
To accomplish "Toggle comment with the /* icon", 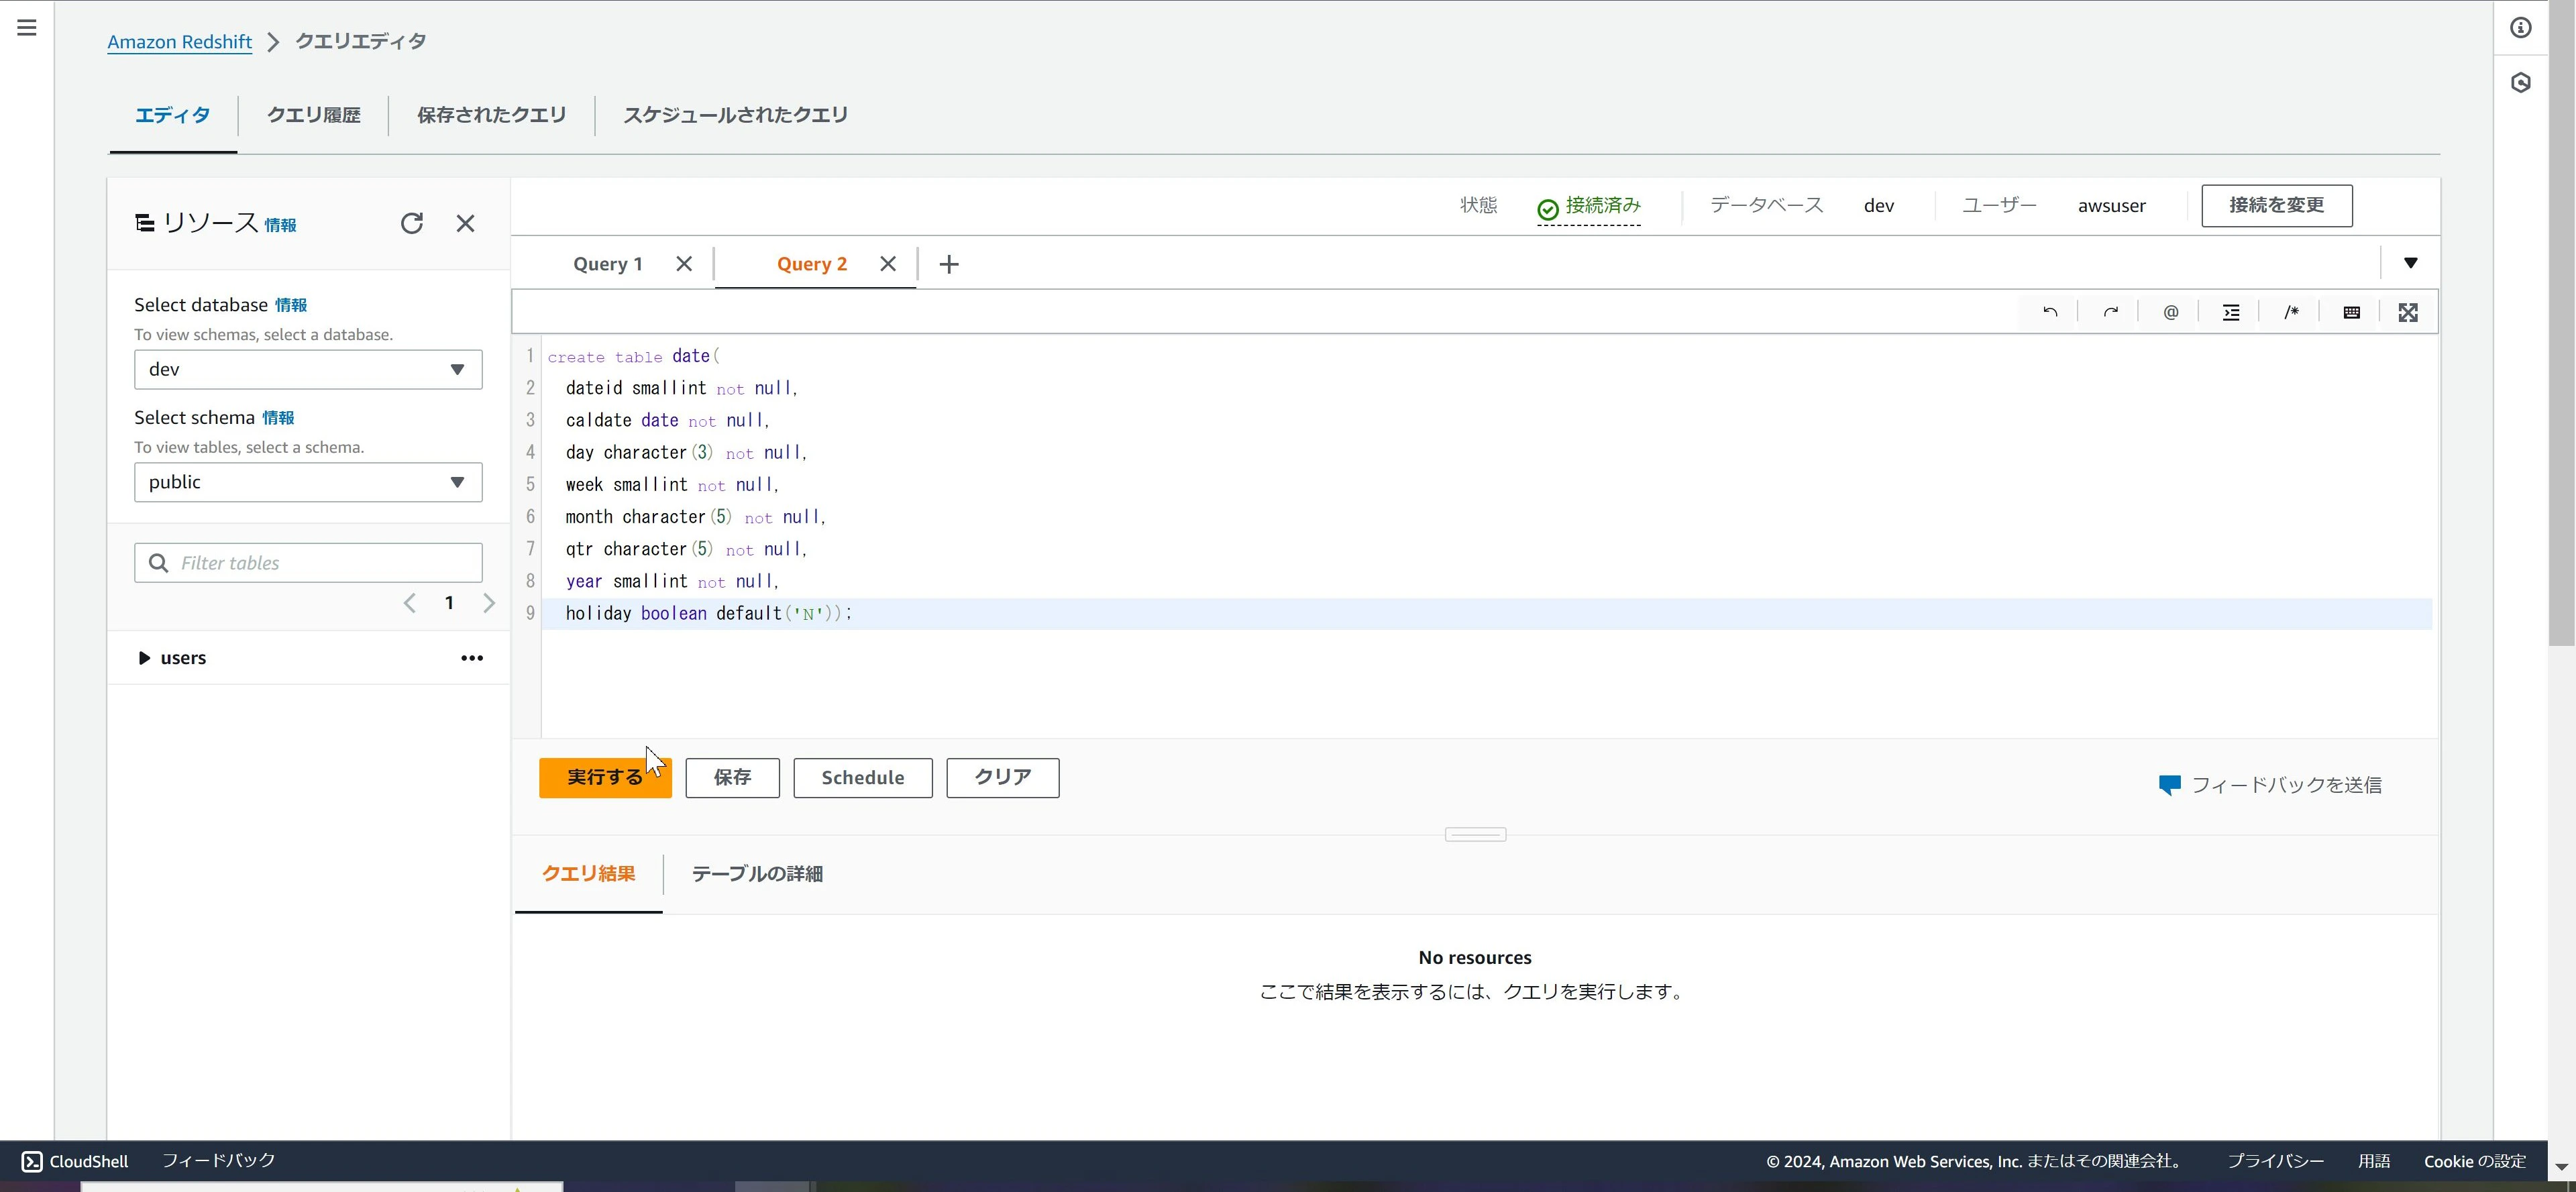I will coord(2291,312).
